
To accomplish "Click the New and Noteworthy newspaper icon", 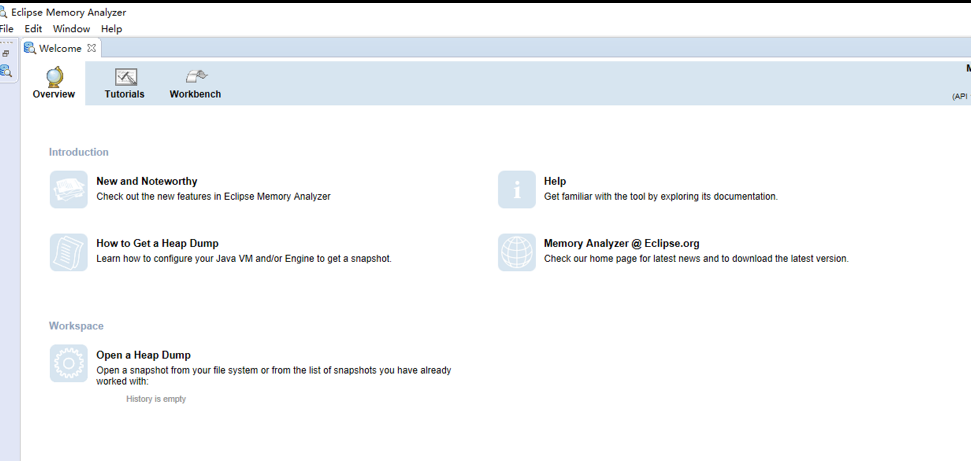I will [69, 190].
